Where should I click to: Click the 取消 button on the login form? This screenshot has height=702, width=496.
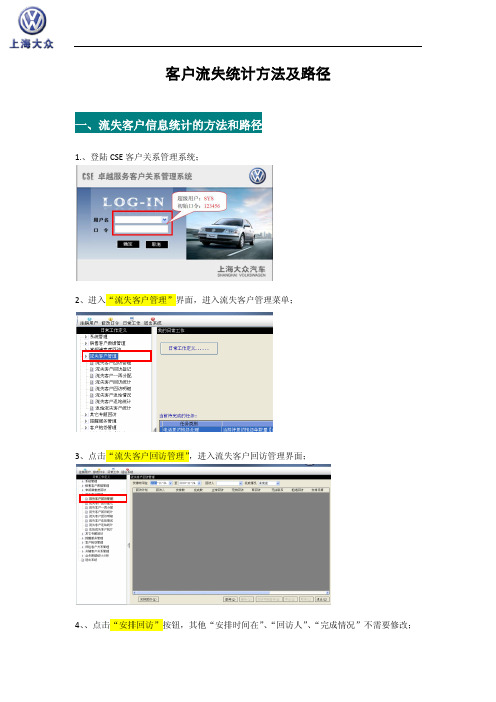157,244
